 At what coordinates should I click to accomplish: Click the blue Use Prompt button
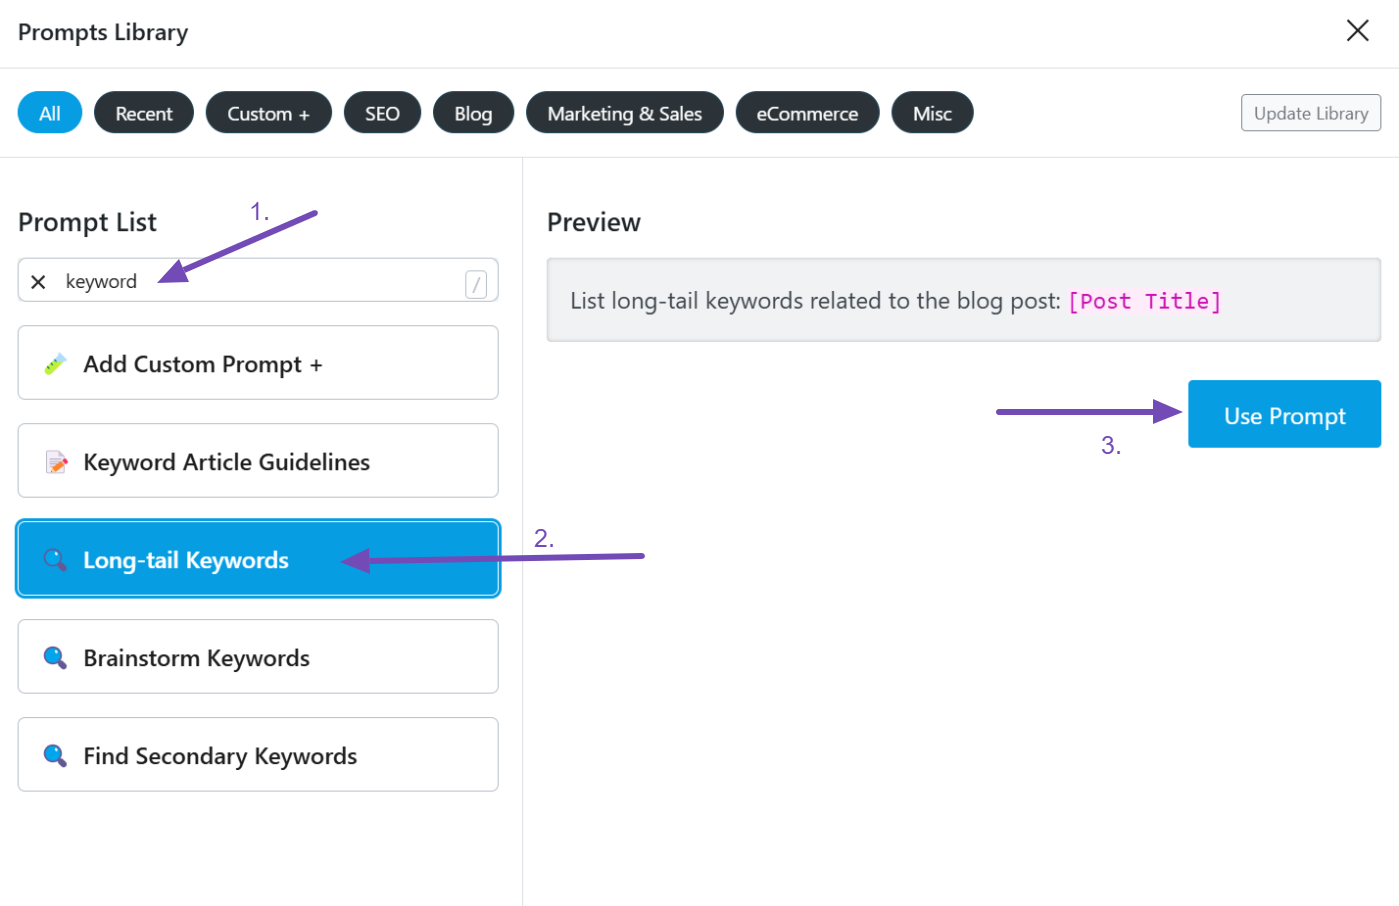[1284, 415]
